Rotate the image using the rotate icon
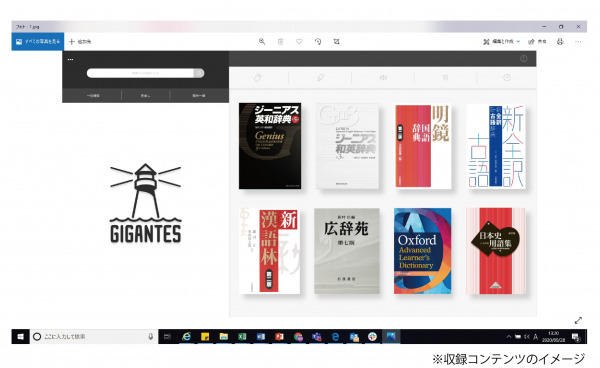600x368 pixels. 318,41
